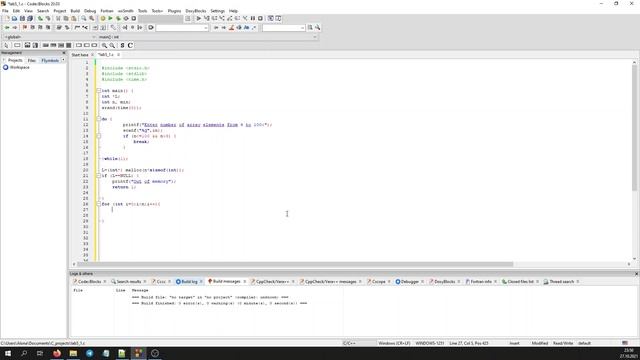640x360 pixels.
Task: Click the 'Windows (CR+LF)' status bar entry
Action: [x=394, y=343]
